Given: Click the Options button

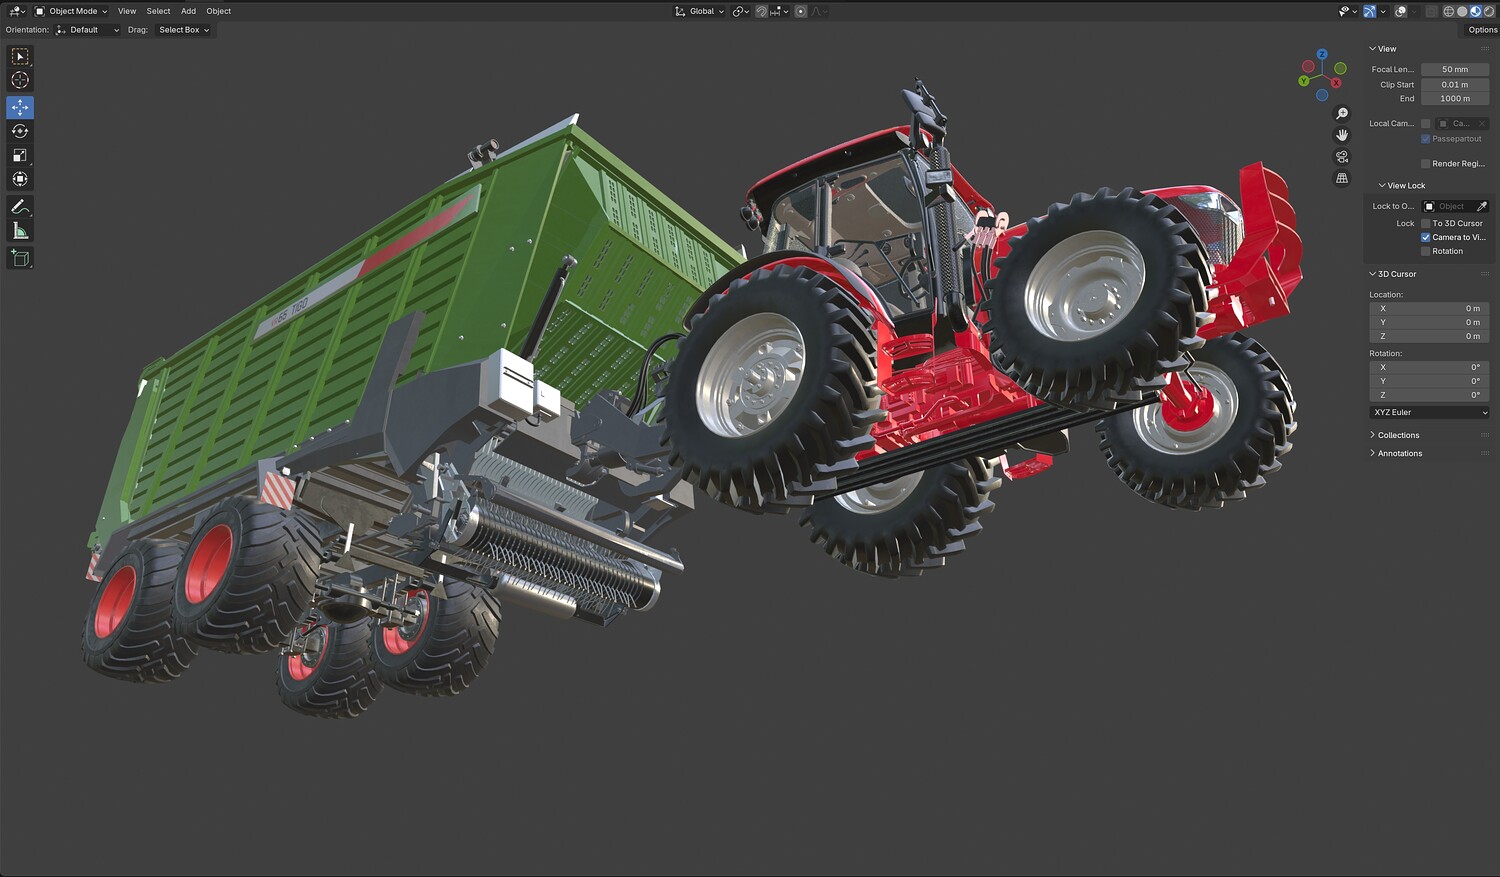Looking at the screenshot, I should pyautogui.click(x=1482, y=30).
